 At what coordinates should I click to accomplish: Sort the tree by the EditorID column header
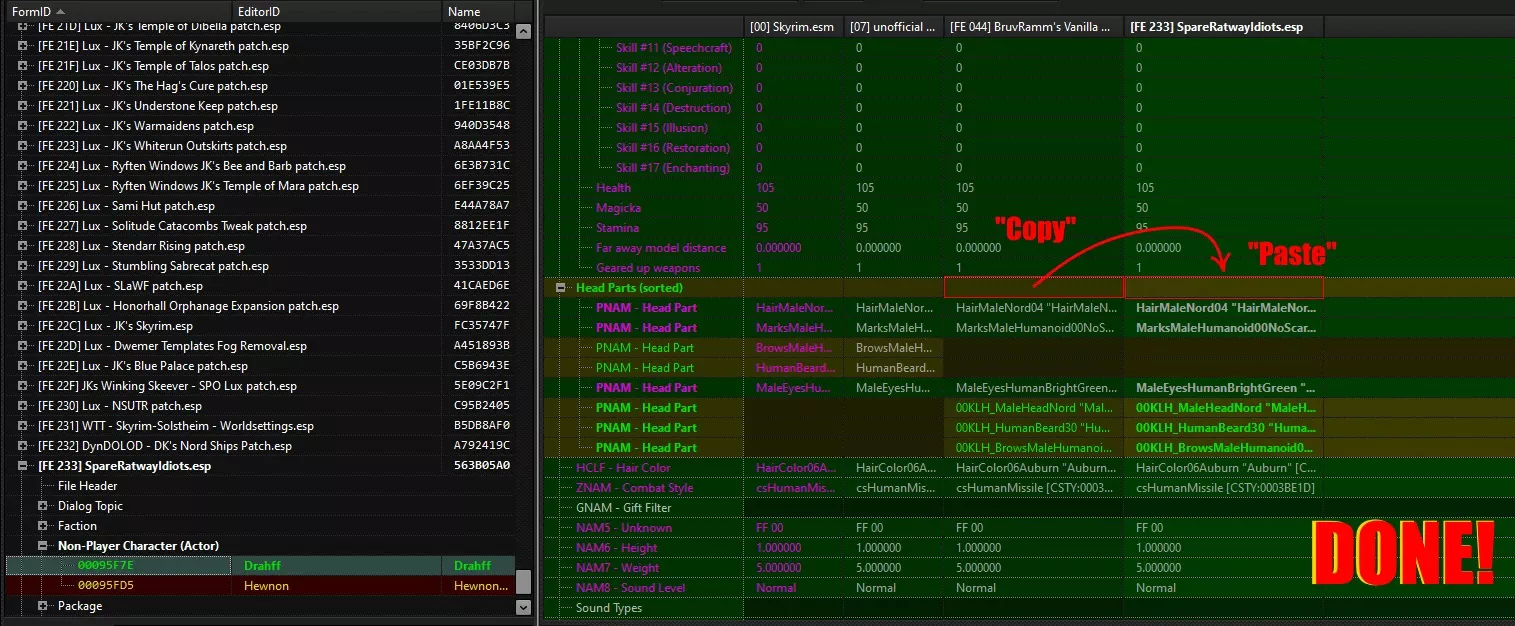(337, 11)
